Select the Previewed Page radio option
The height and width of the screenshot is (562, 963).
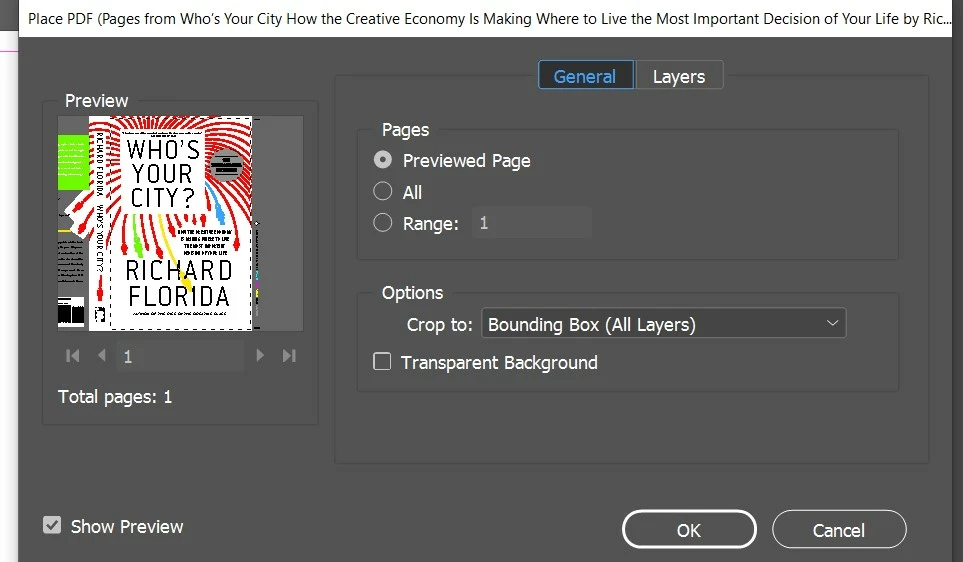click(383, 160)
